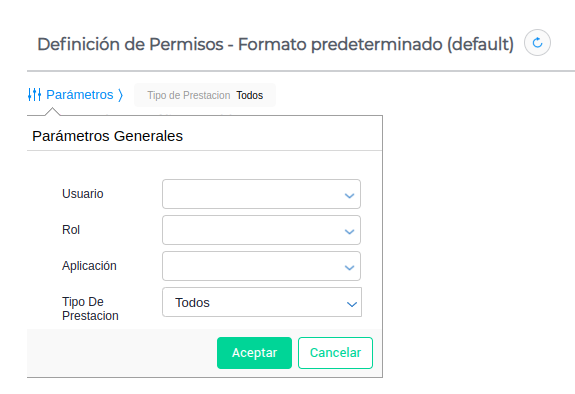Open the Tipo De Prestacion dropdown
The image size is (575, 394).
click(x=262, y=302)
